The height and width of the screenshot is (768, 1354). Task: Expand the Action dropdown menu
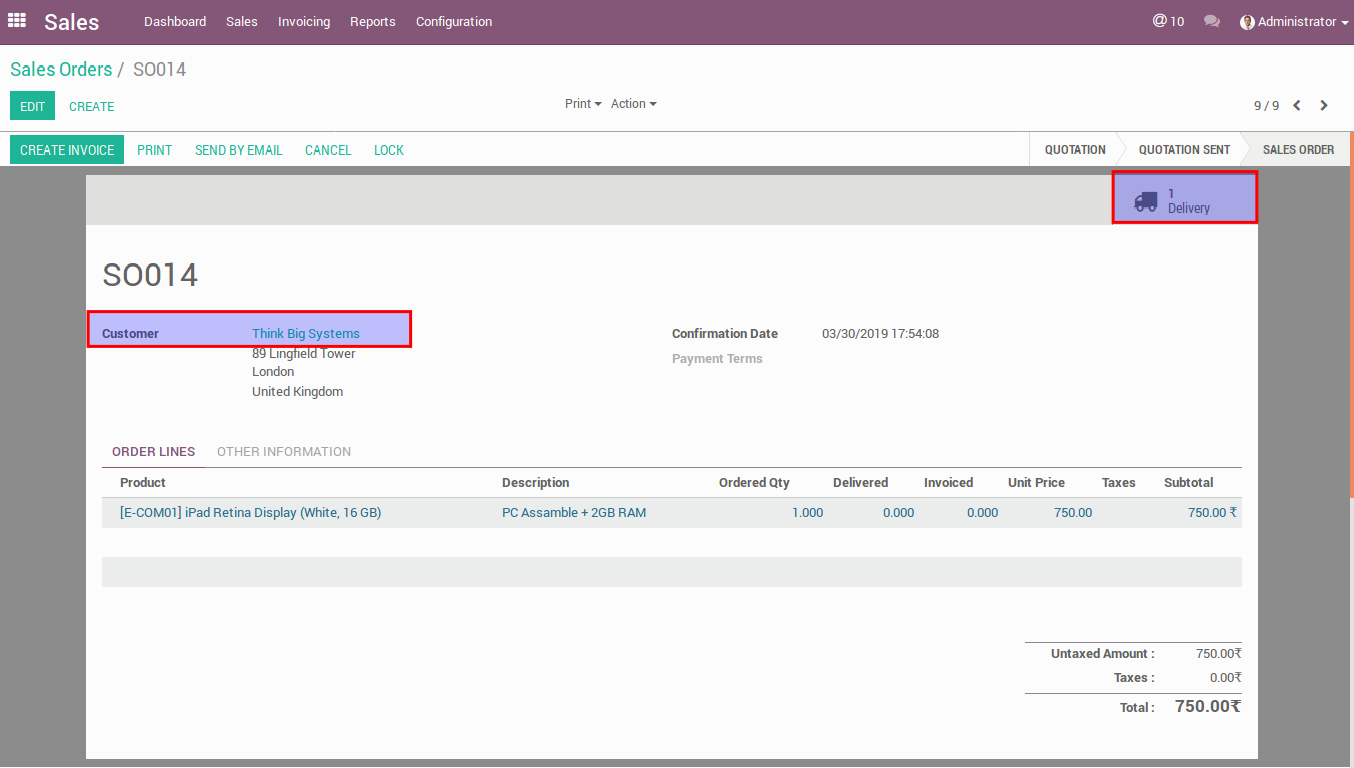pos(633,104)
